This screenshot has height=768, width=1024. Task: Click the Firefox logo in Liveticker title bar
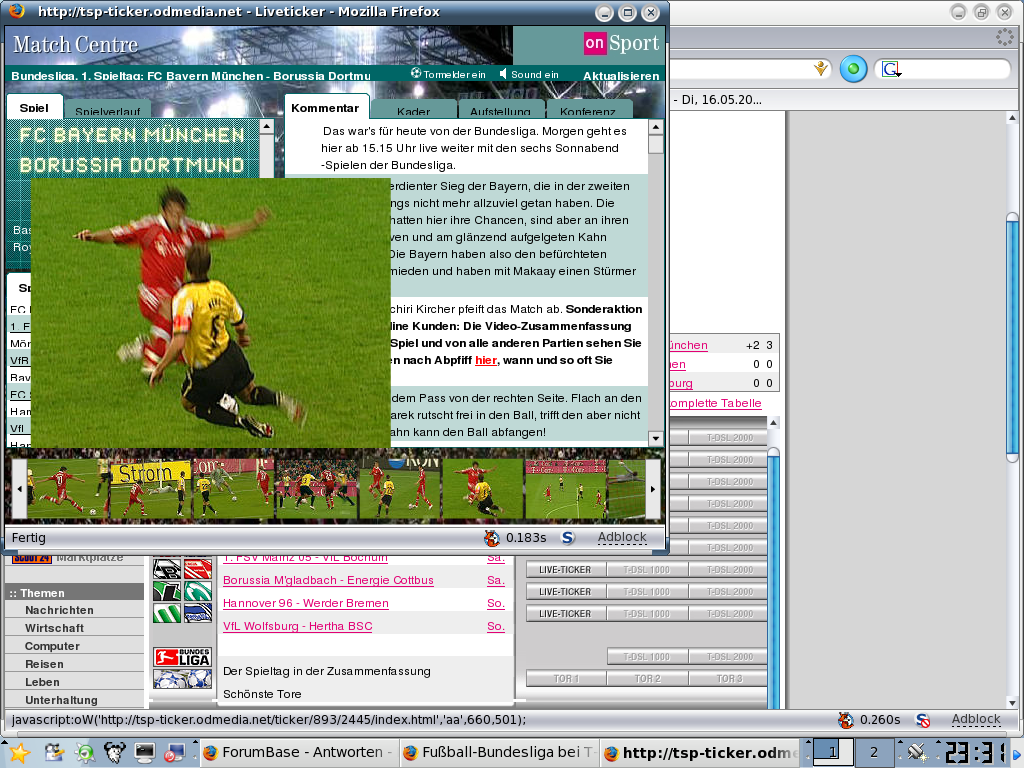(x=16, y=10)
